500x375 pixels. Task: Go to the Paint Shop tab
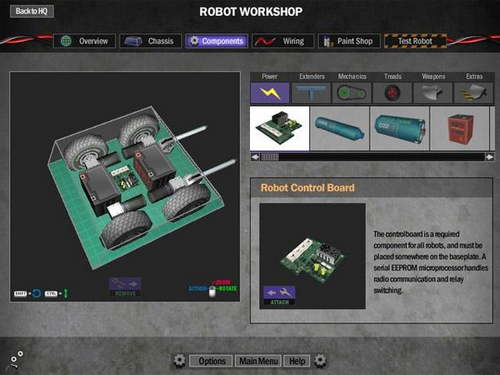(349, 41)
